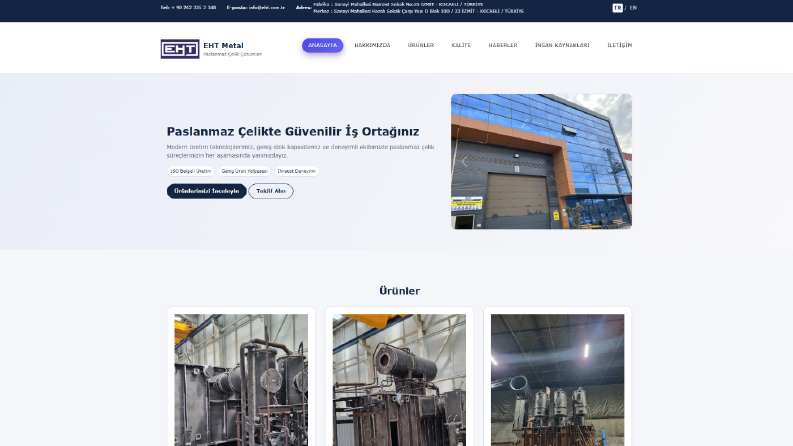Viewport: 793px width, 446px height.
Task: Open the ANASAYFA menu item
Action: pos(323,46)
